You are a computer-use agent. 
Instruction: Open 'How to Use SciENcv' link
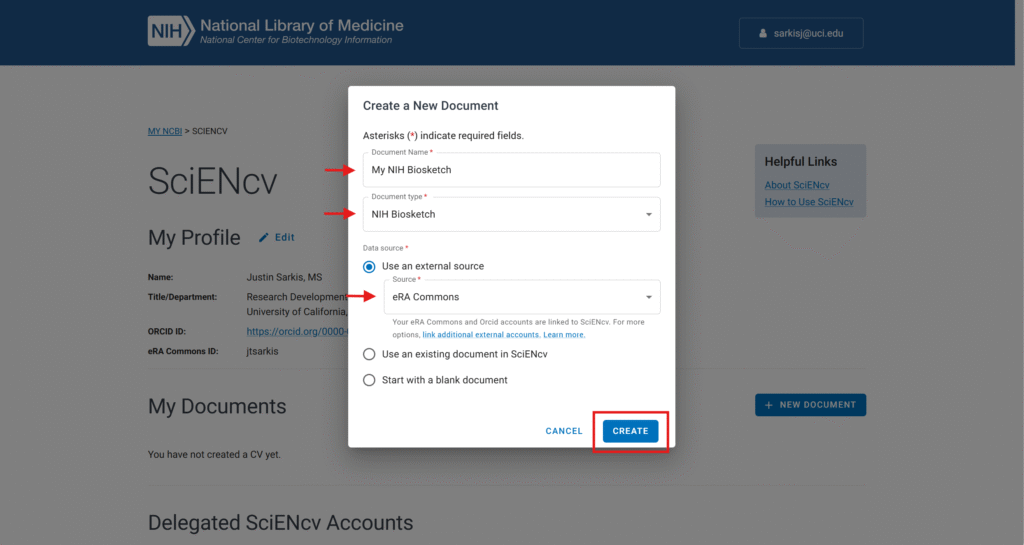click(x=809, y=202)
